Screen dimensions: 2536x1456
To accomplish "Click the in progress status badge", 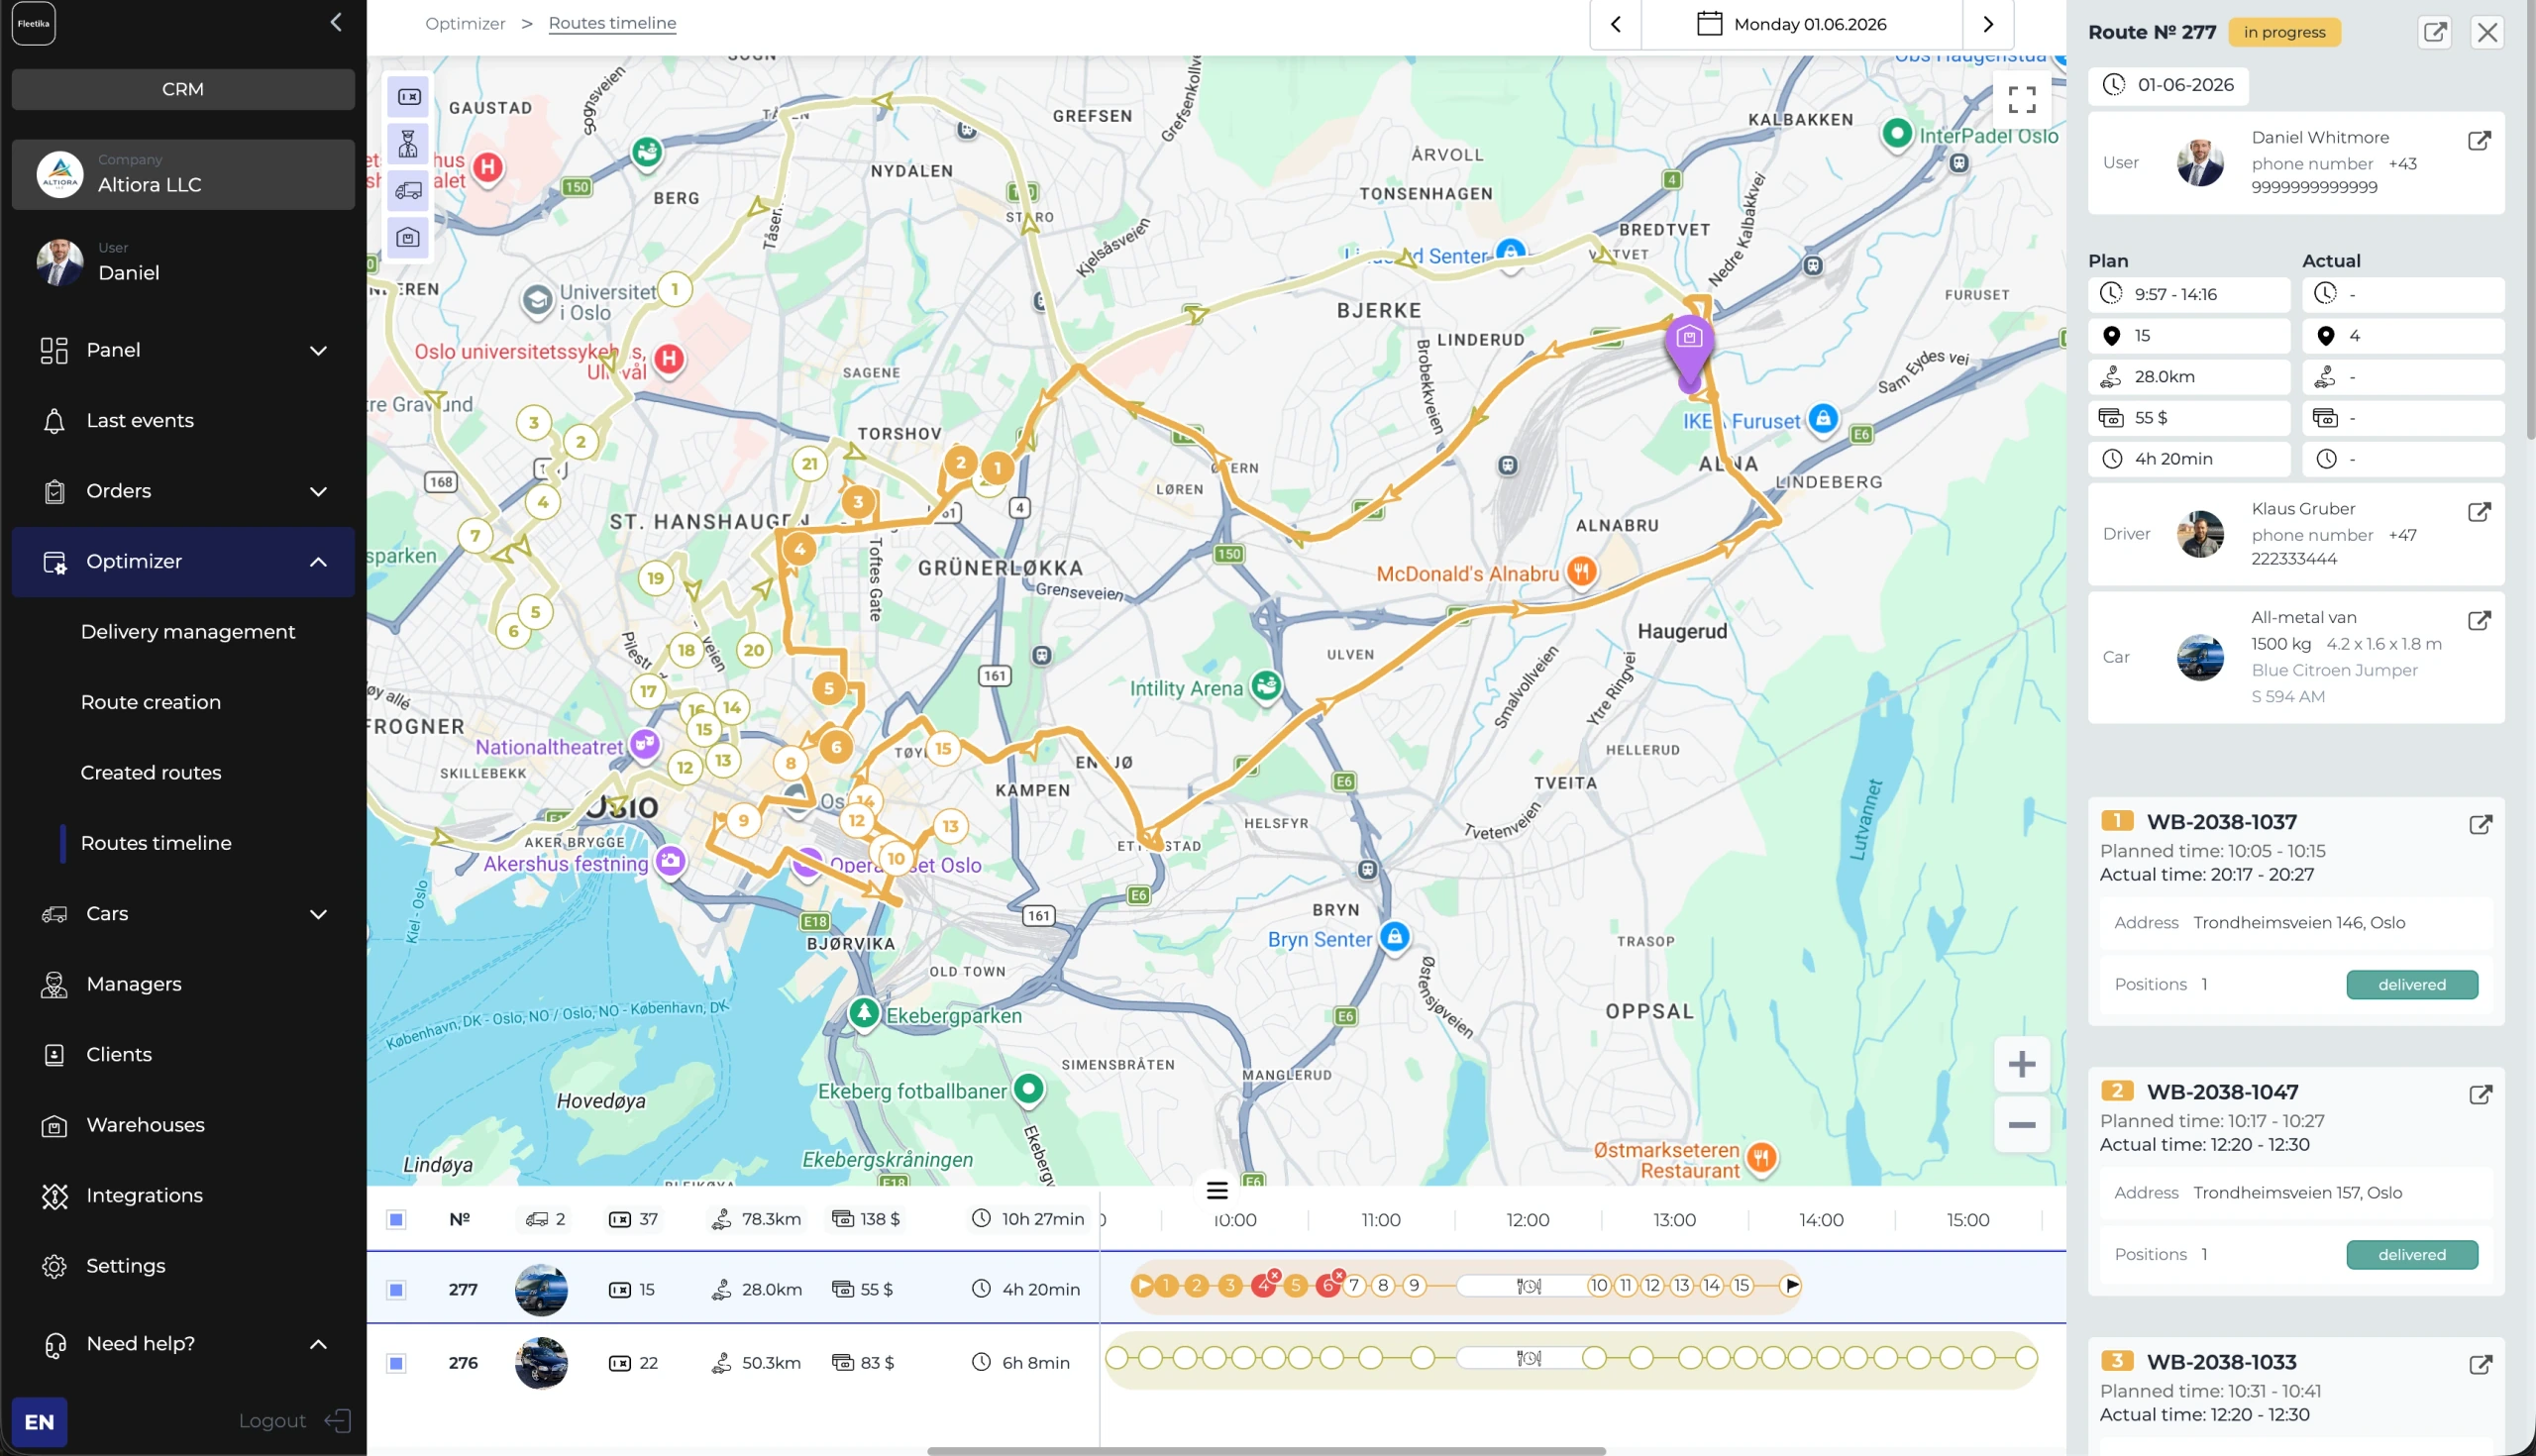I will [x=2285, y=32].
